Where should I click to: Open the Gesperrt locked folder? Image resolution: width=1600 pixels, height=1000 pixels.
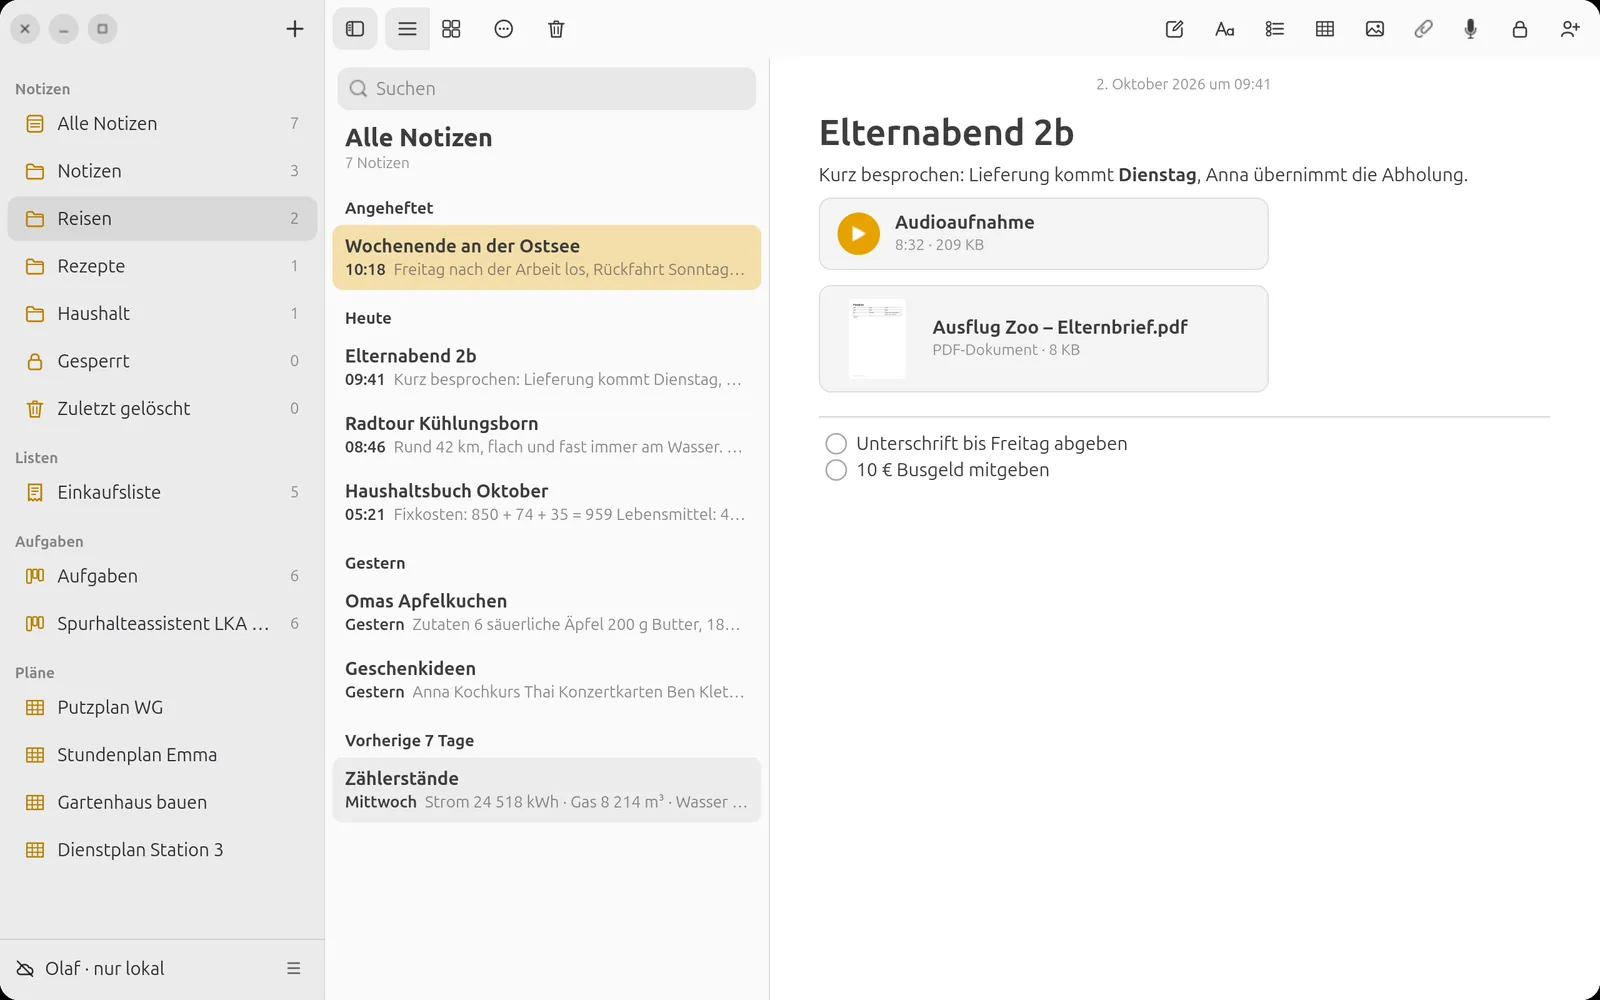162,361
